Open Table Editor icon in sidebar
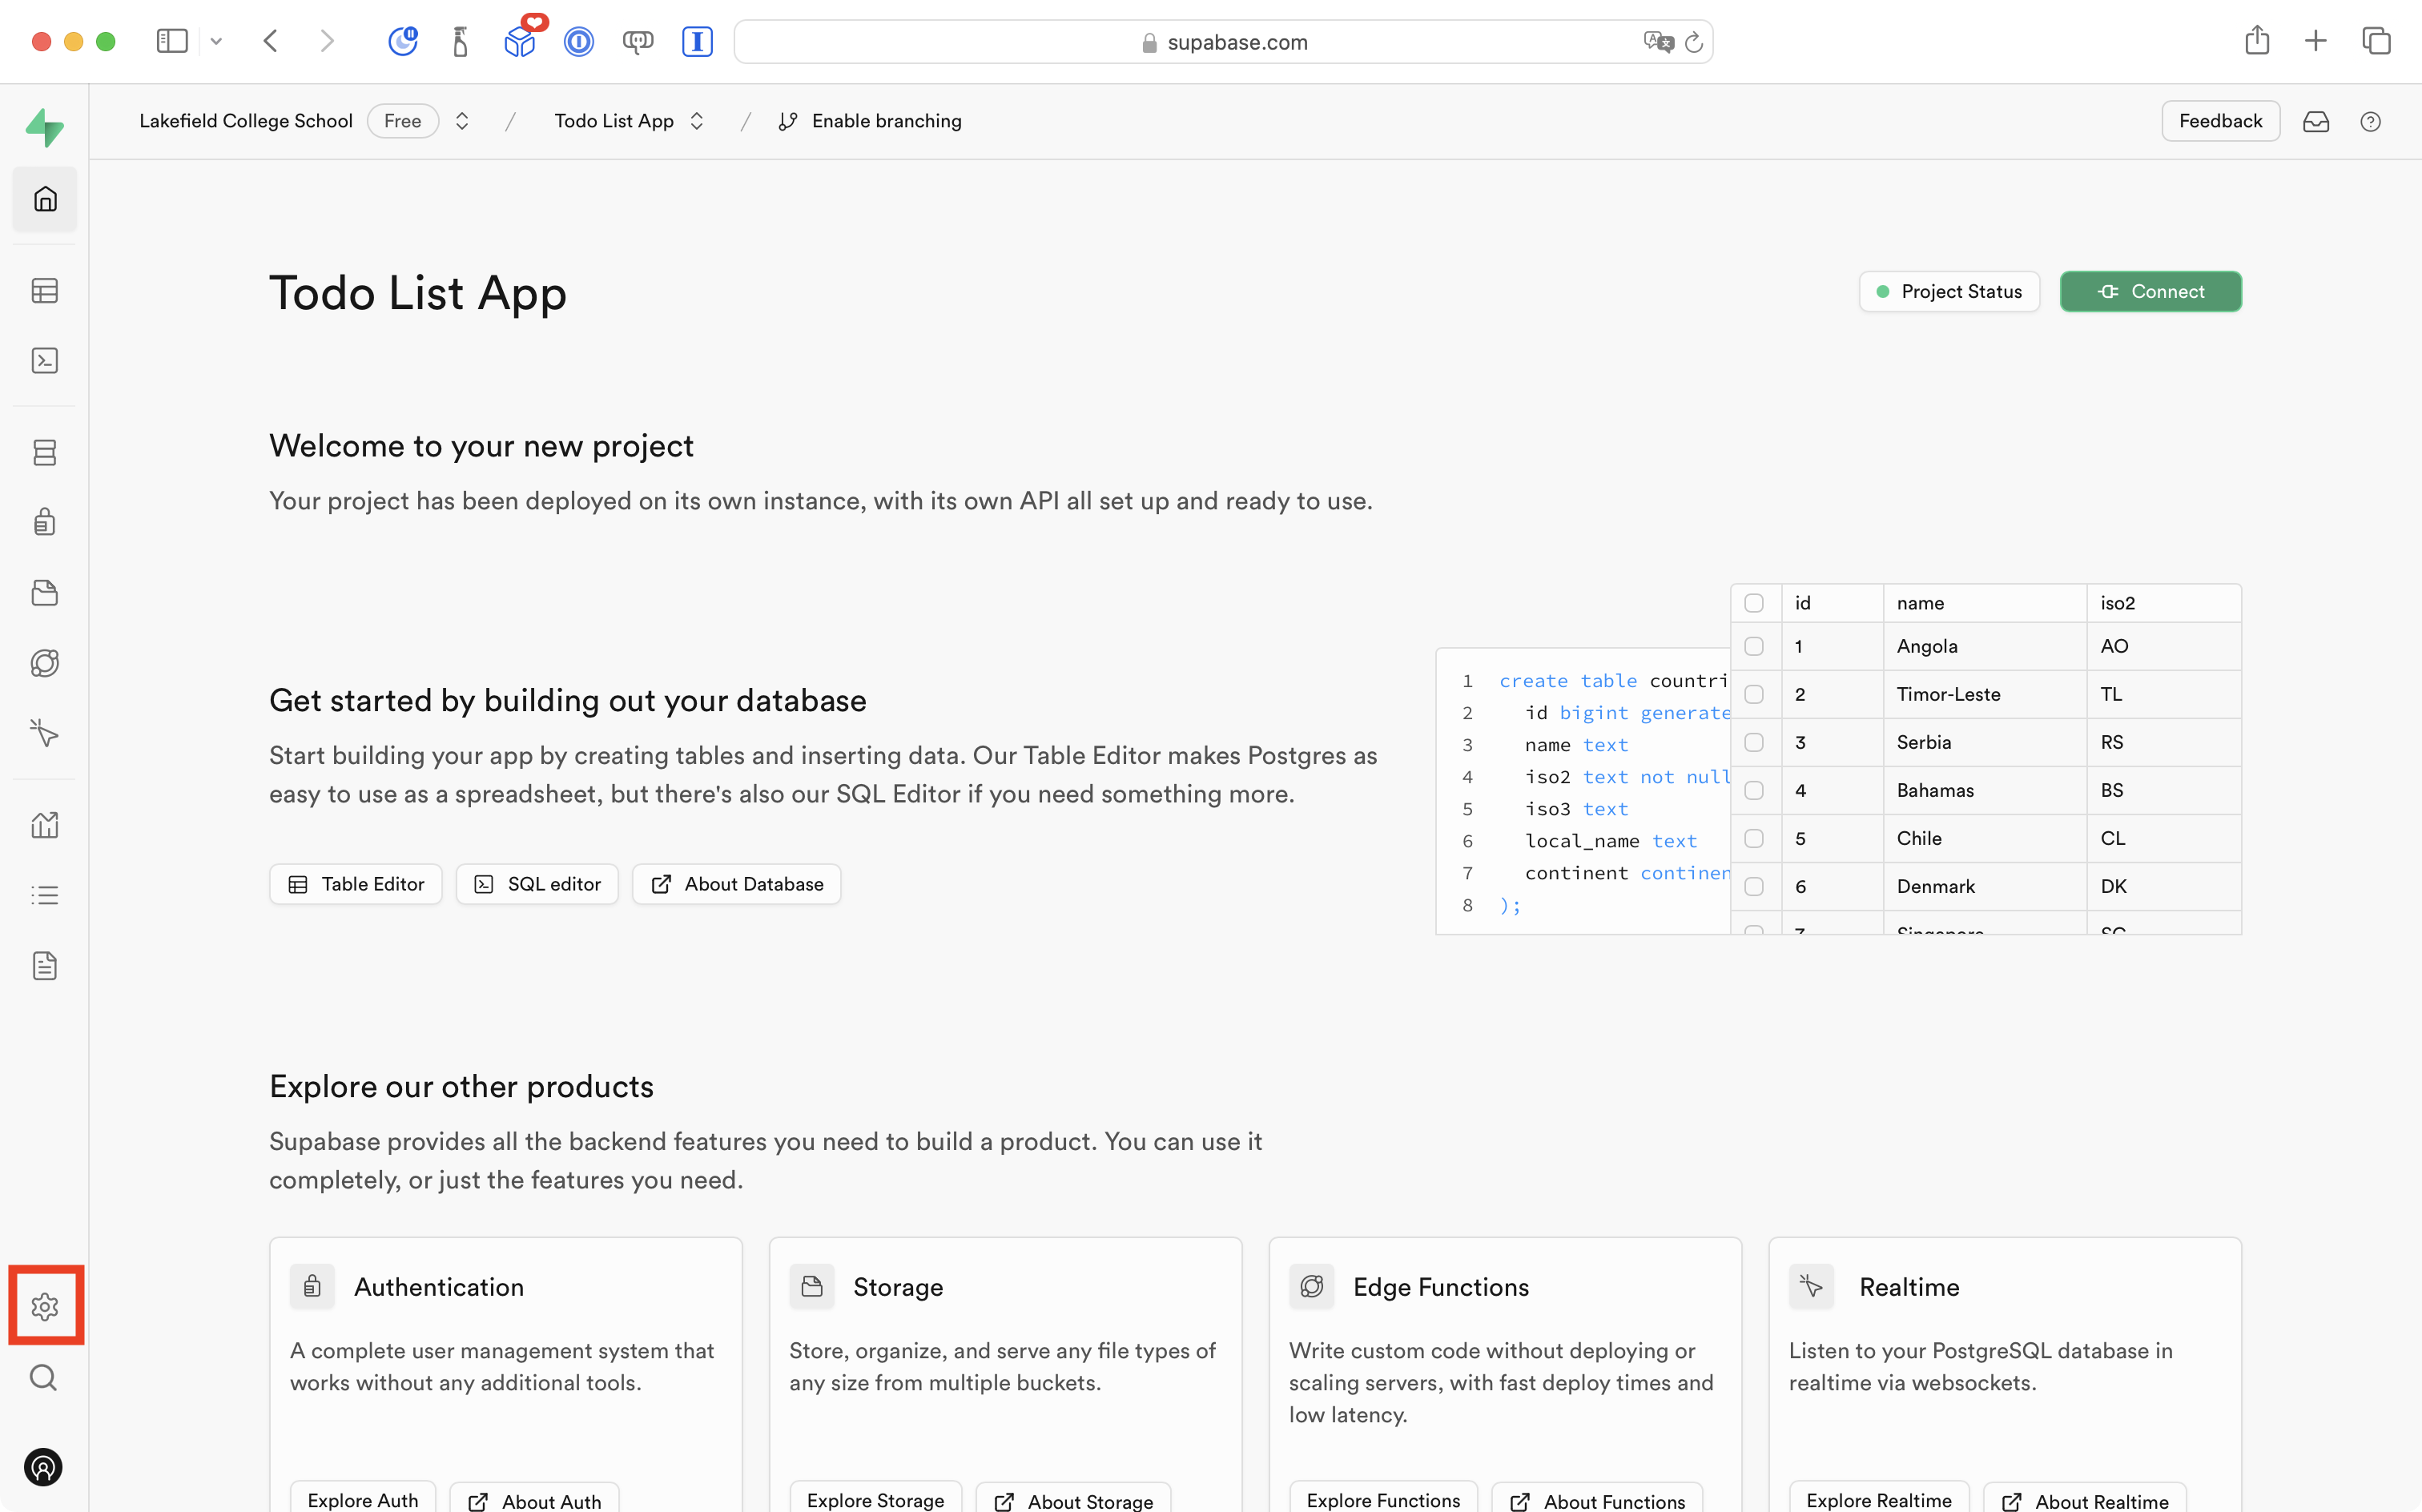 45,291
